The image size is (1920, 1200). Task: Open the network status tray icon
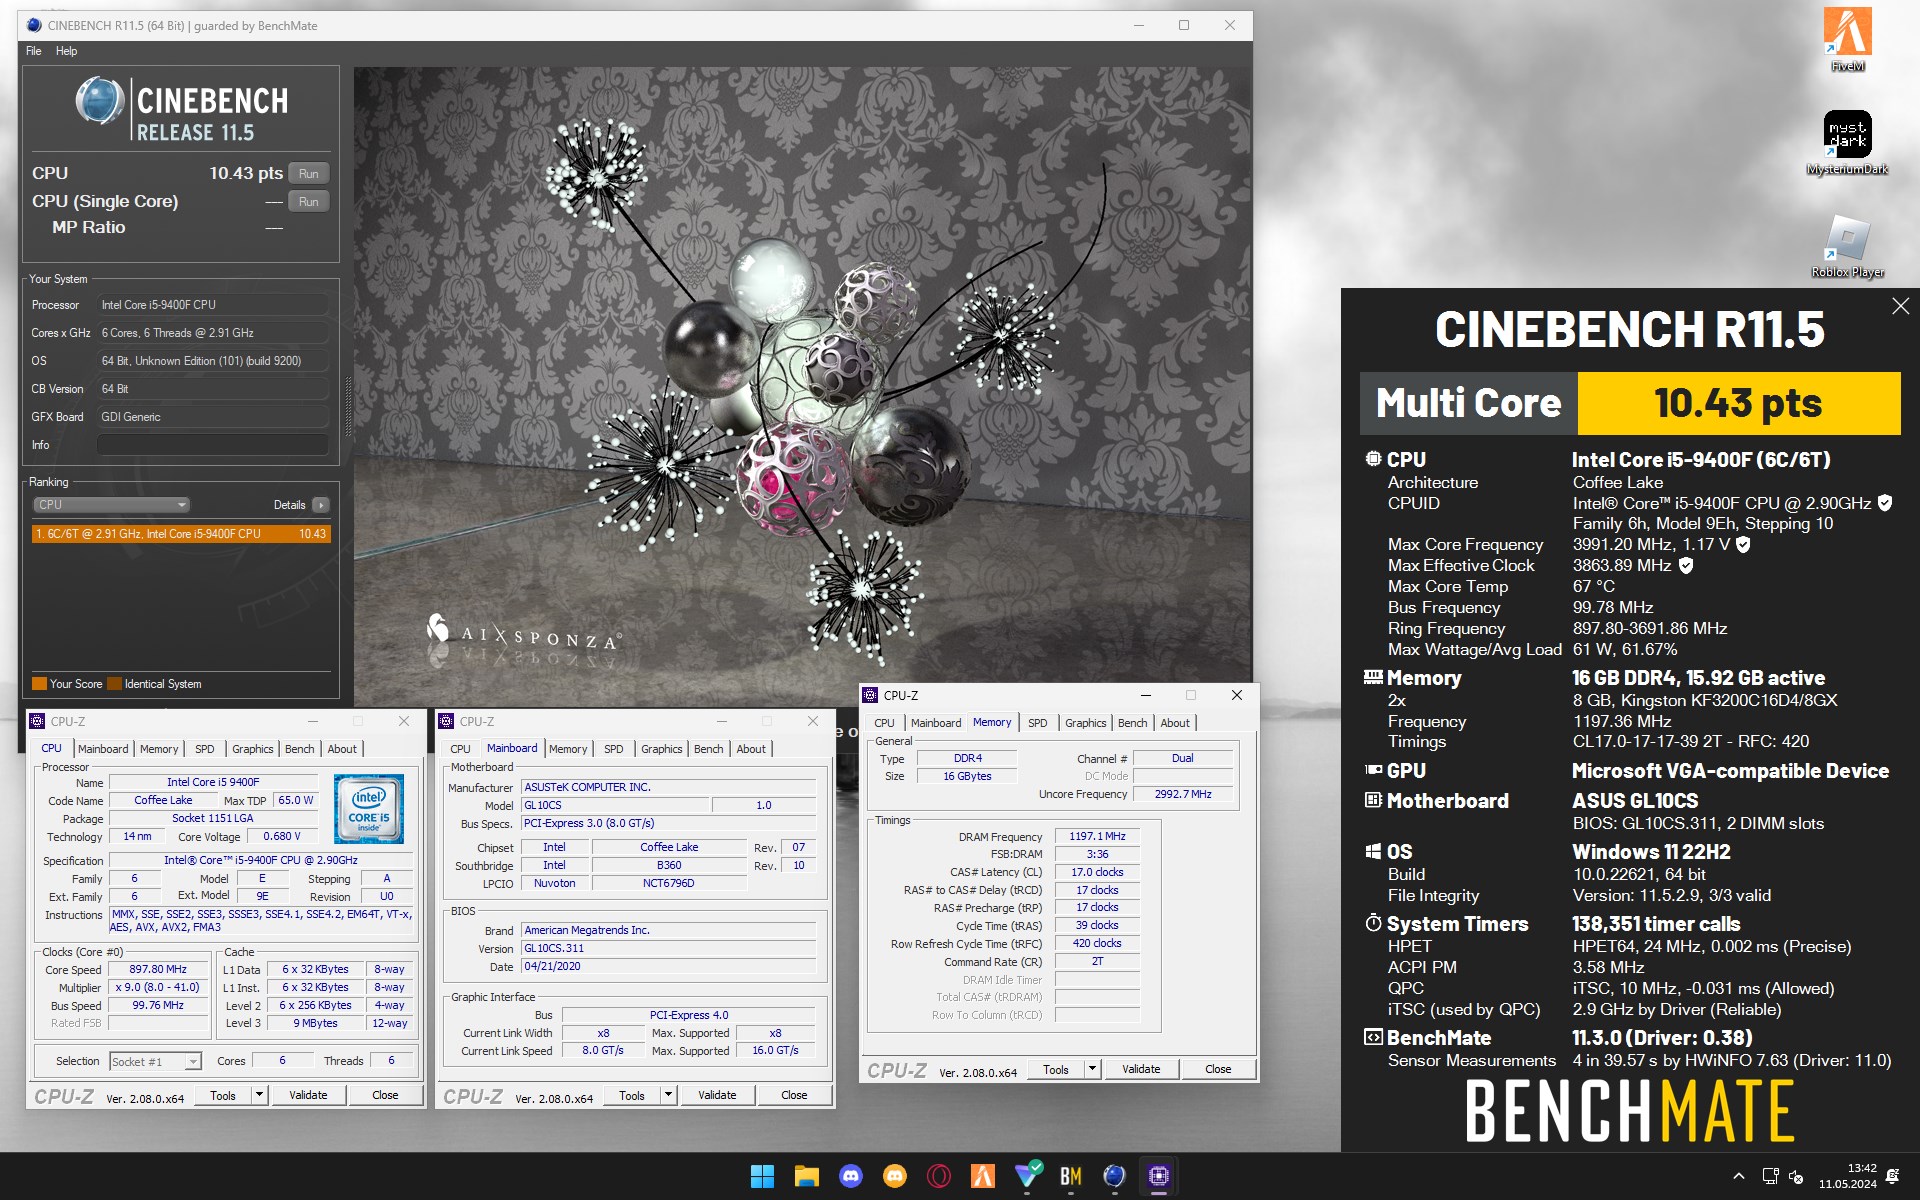1770,1176
